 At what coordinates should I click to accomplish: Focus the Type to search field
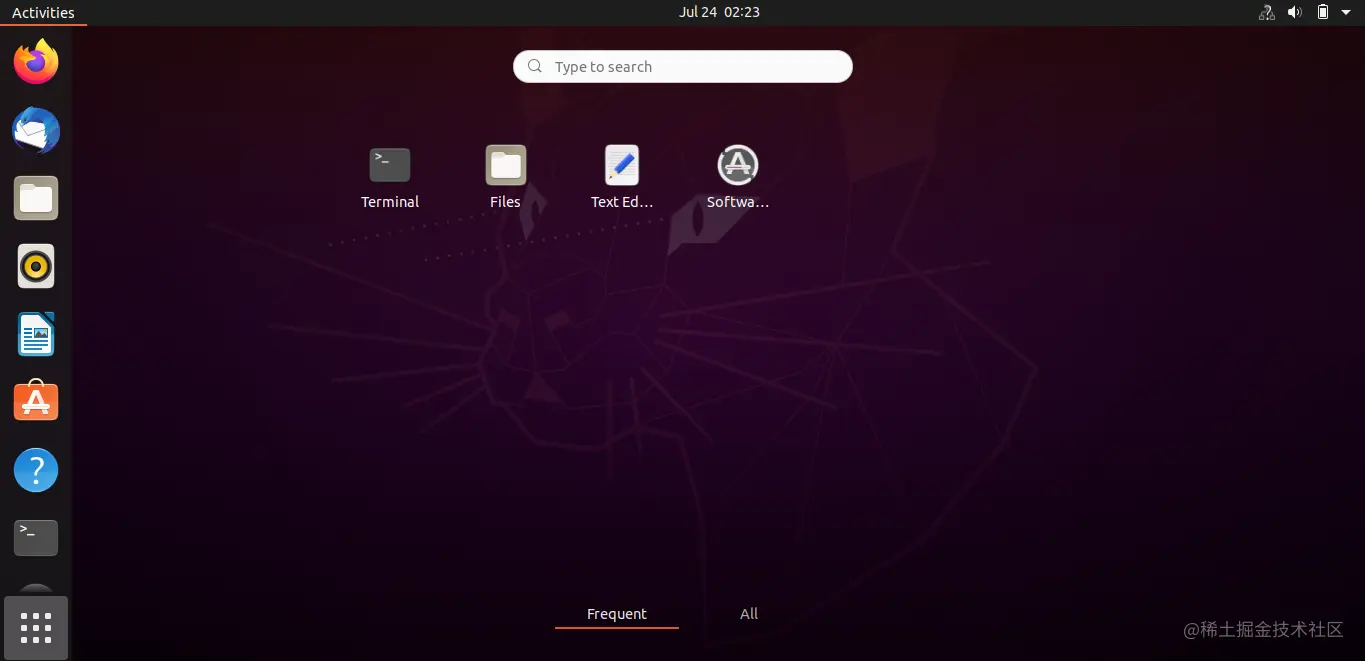pyautogui.click(x=683, y=66)
